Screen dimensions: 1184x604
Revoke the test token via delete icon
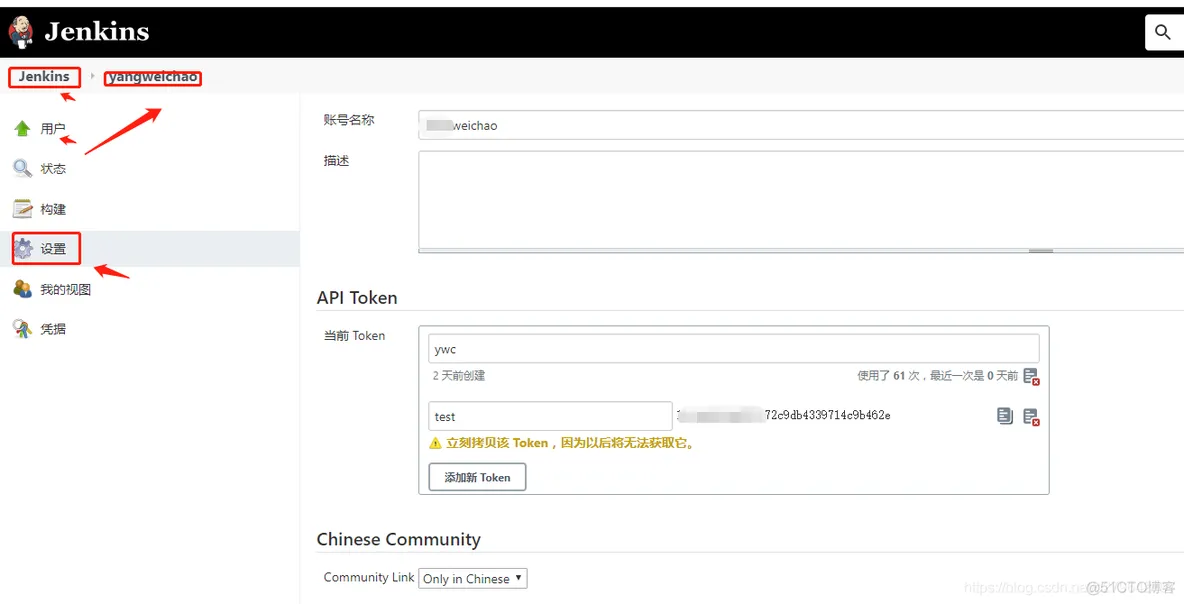(x=1031, y=417)
